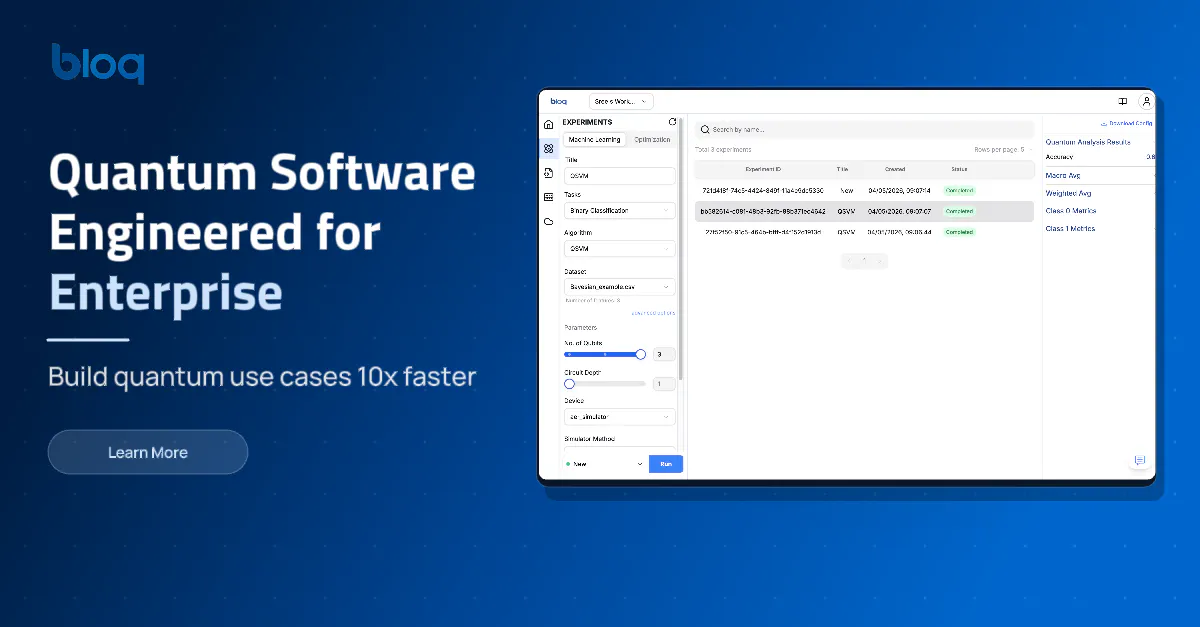Expand the Class 0 Metrics section

(x=1098, y=211)
